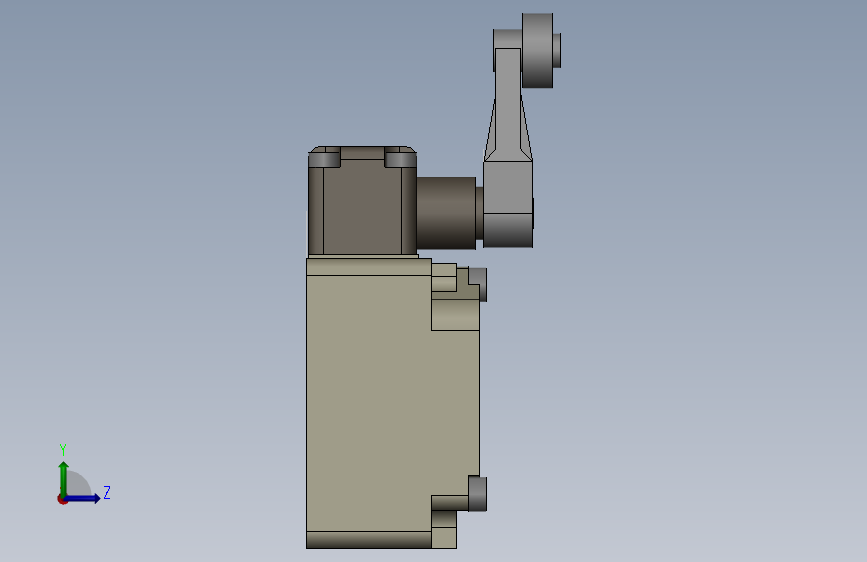Select the roller wheel at the lever top

click(x=537, y=50)
